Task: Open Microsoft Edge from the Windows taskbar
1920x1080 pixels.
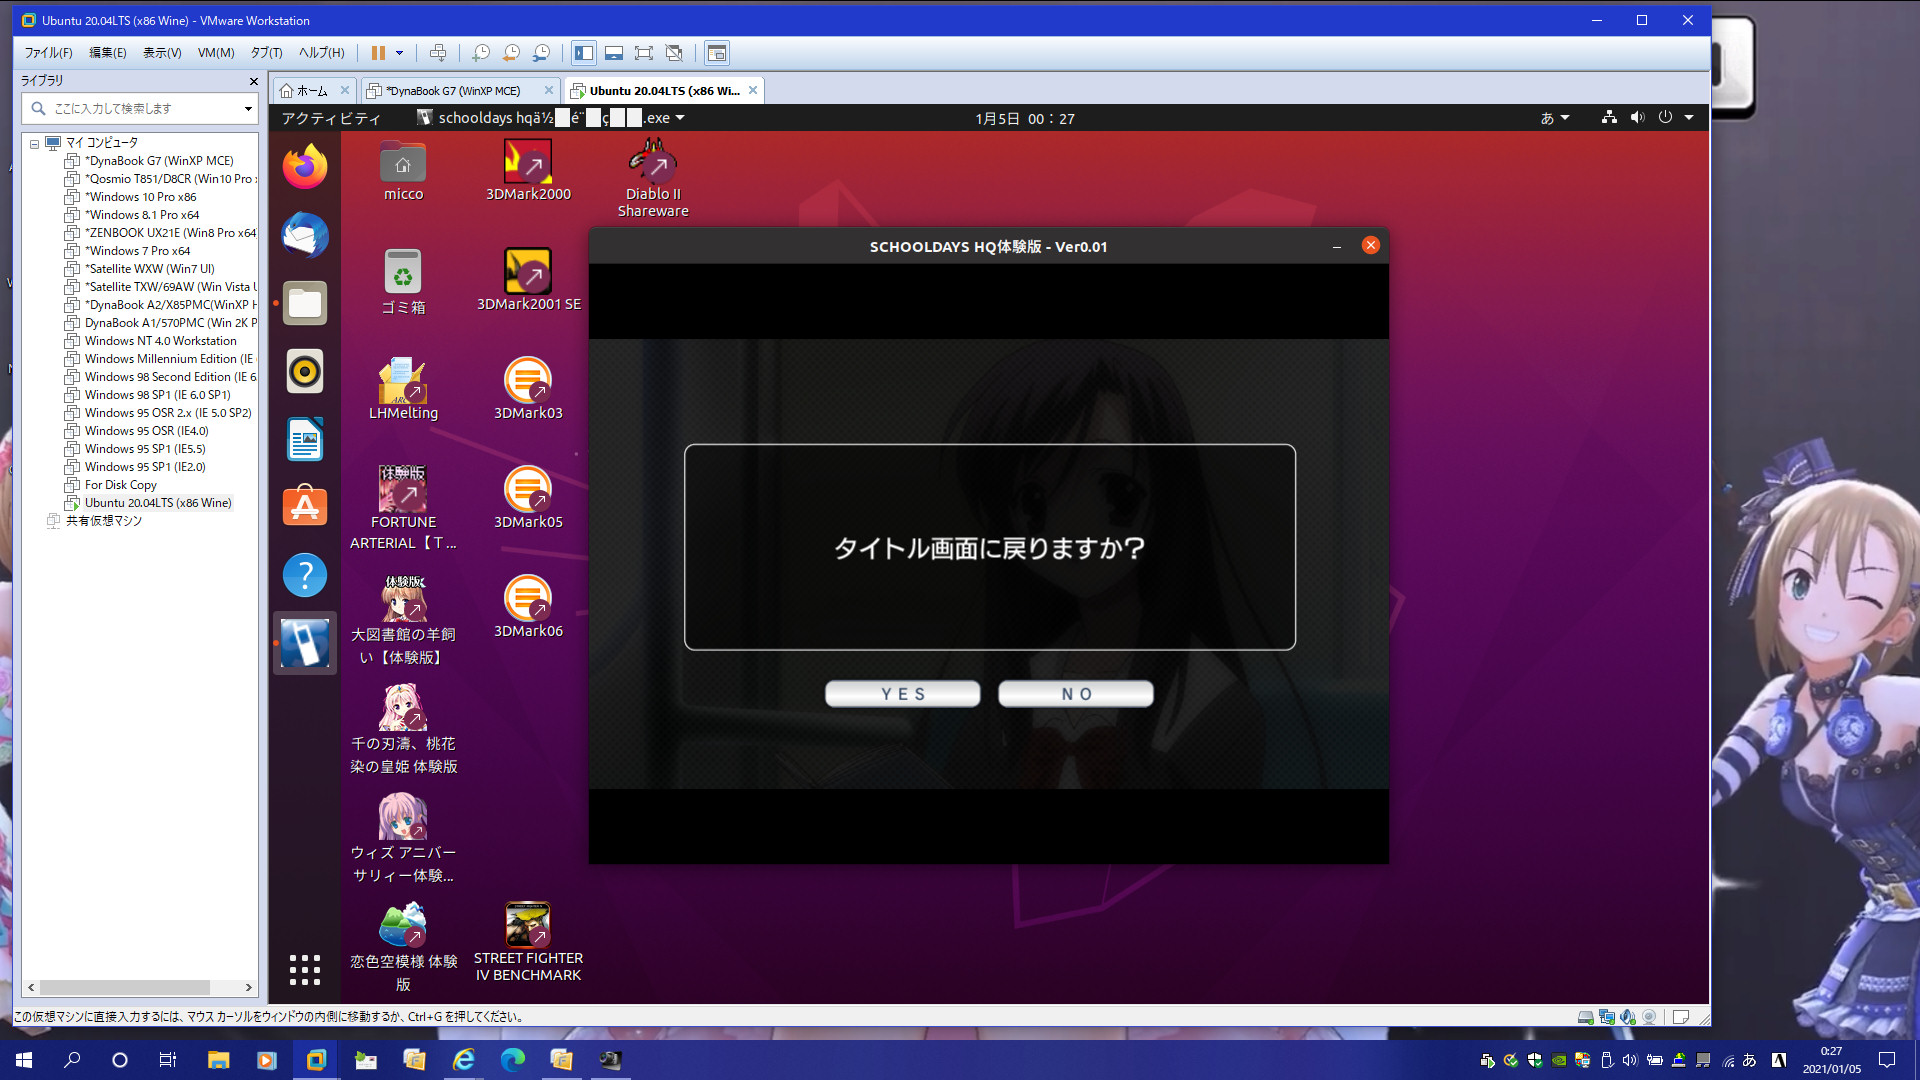Action: tap(512, 1060)
